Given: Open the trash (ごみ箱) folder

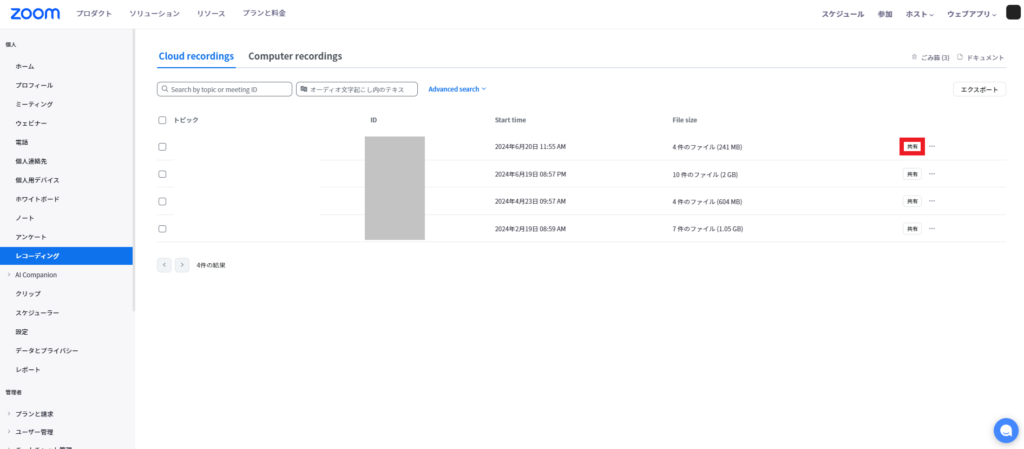Looking at the screenshot, I should tap(931, 57).
